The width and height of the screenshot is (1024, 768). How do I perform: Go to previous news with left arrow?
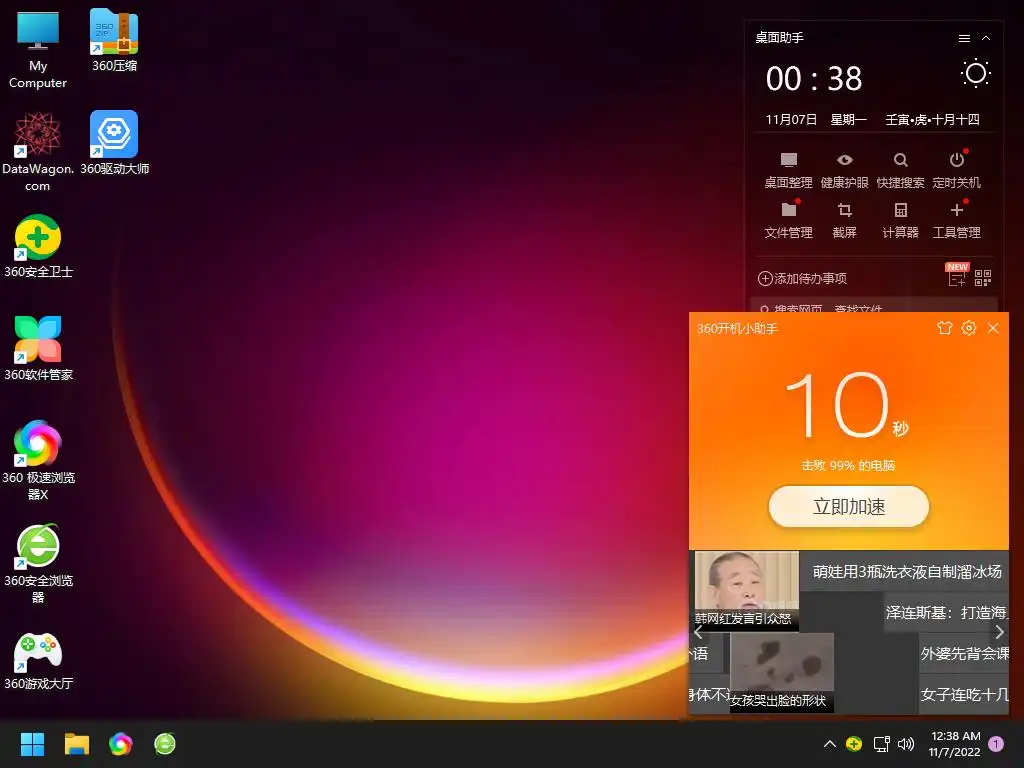tap(698, 632)
